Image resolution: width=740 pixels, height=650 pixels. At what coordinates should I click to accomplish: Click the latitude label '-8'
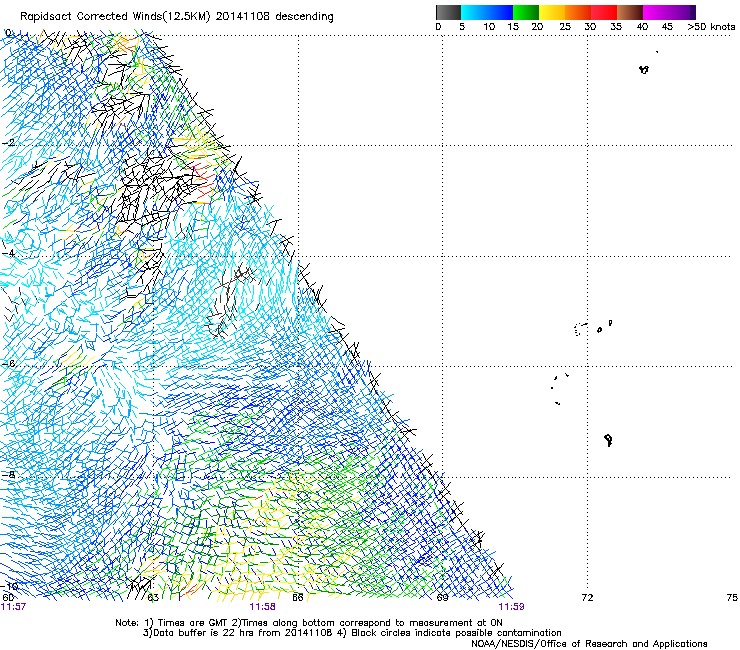[9, 475]
